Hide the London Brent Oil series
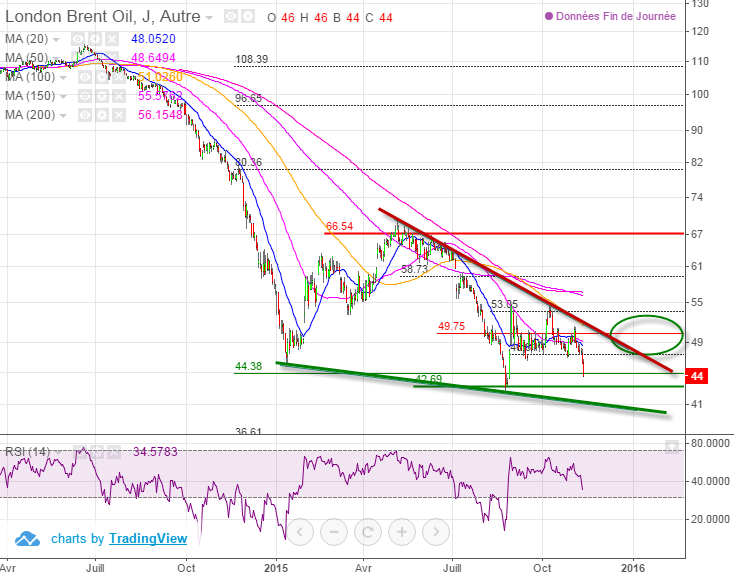Image resolution: width=734 pixels, height=573 pixels. (x=230, y=16)
